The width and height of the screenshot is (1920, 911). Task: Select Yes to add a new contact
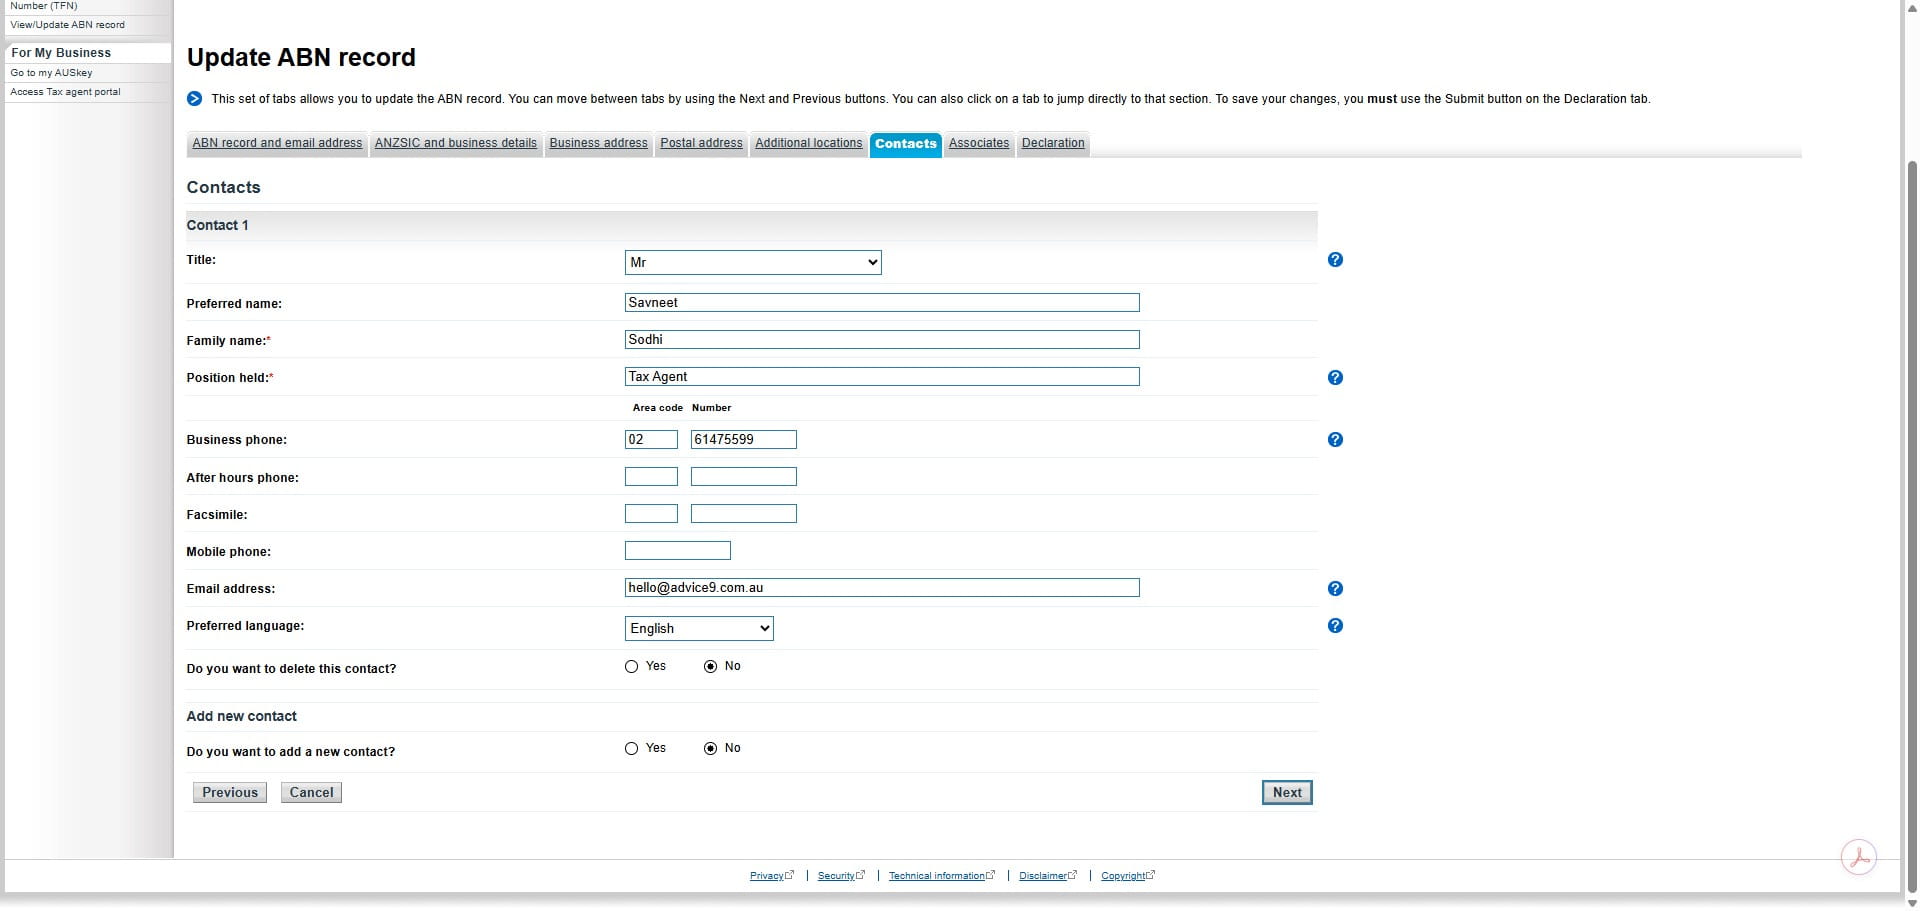[x=631, y=749]
